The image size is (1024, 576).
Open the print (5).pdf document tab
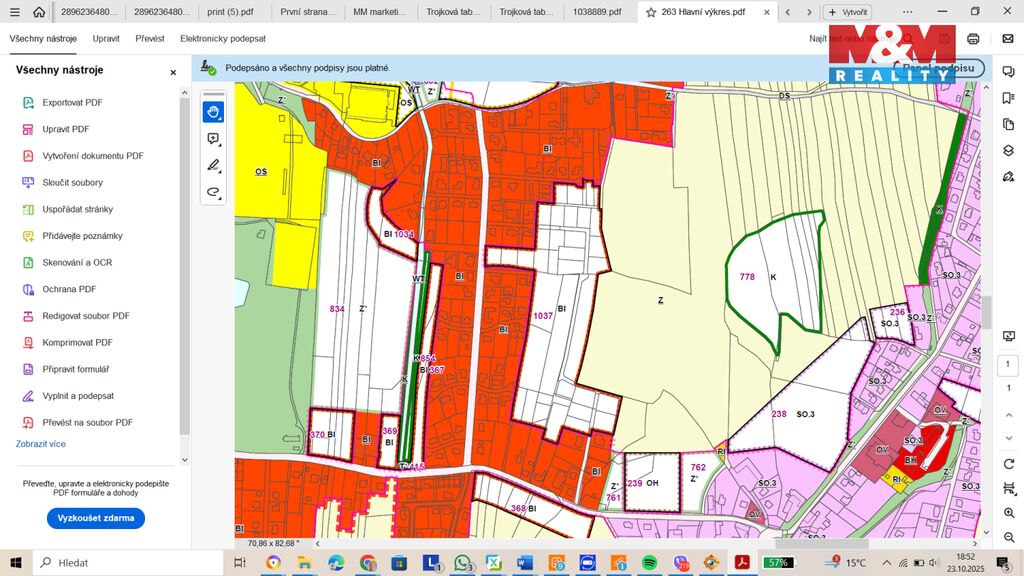[231, 12]
